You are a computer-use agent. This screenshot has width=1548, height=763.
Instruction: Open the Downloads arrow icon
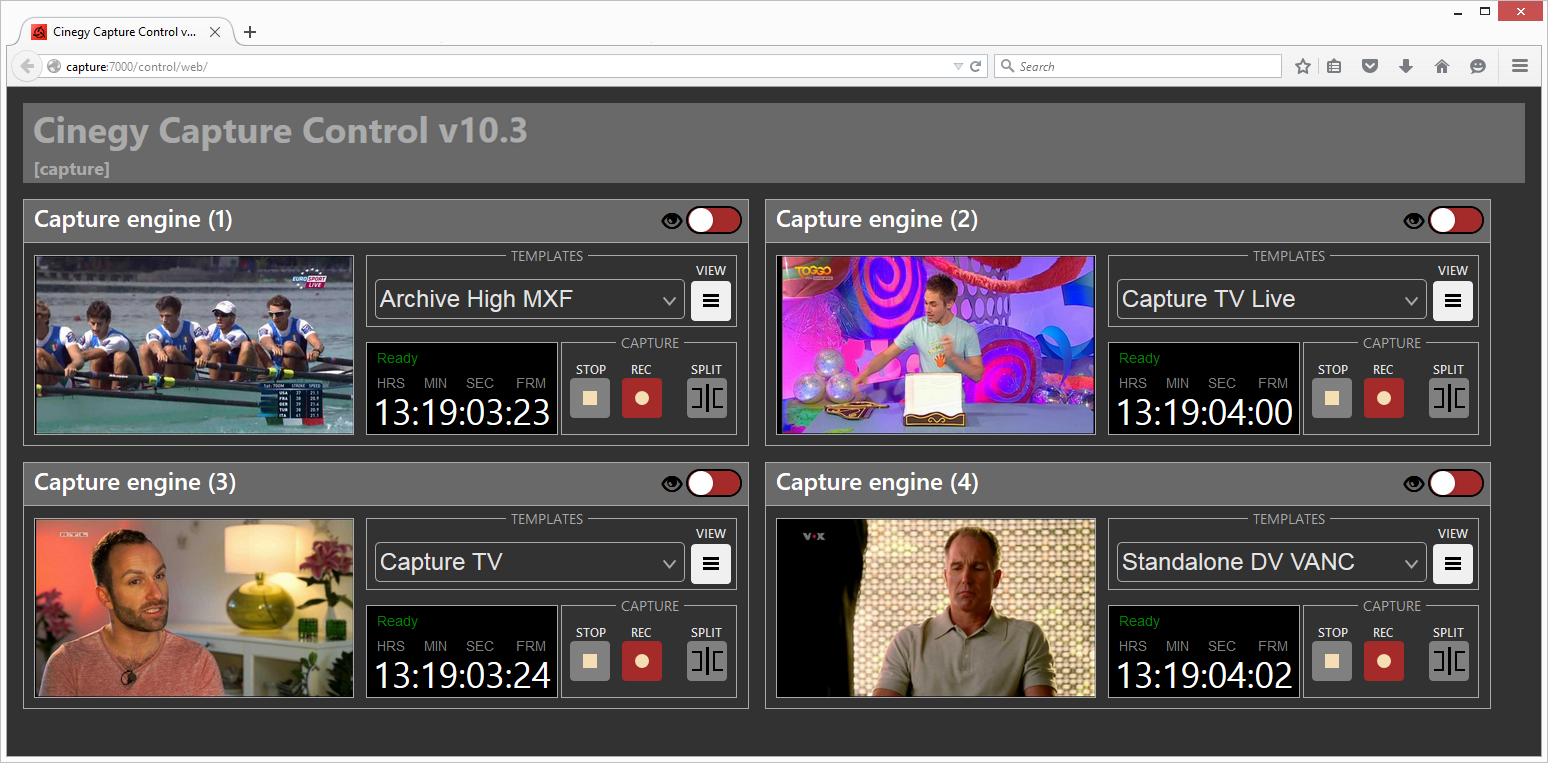pyautogui.click(x=1406, y=66)
